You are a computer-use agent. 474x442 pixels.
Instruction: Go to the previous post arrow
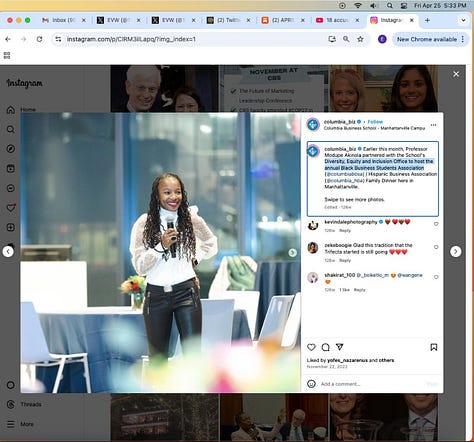(8, 251)
